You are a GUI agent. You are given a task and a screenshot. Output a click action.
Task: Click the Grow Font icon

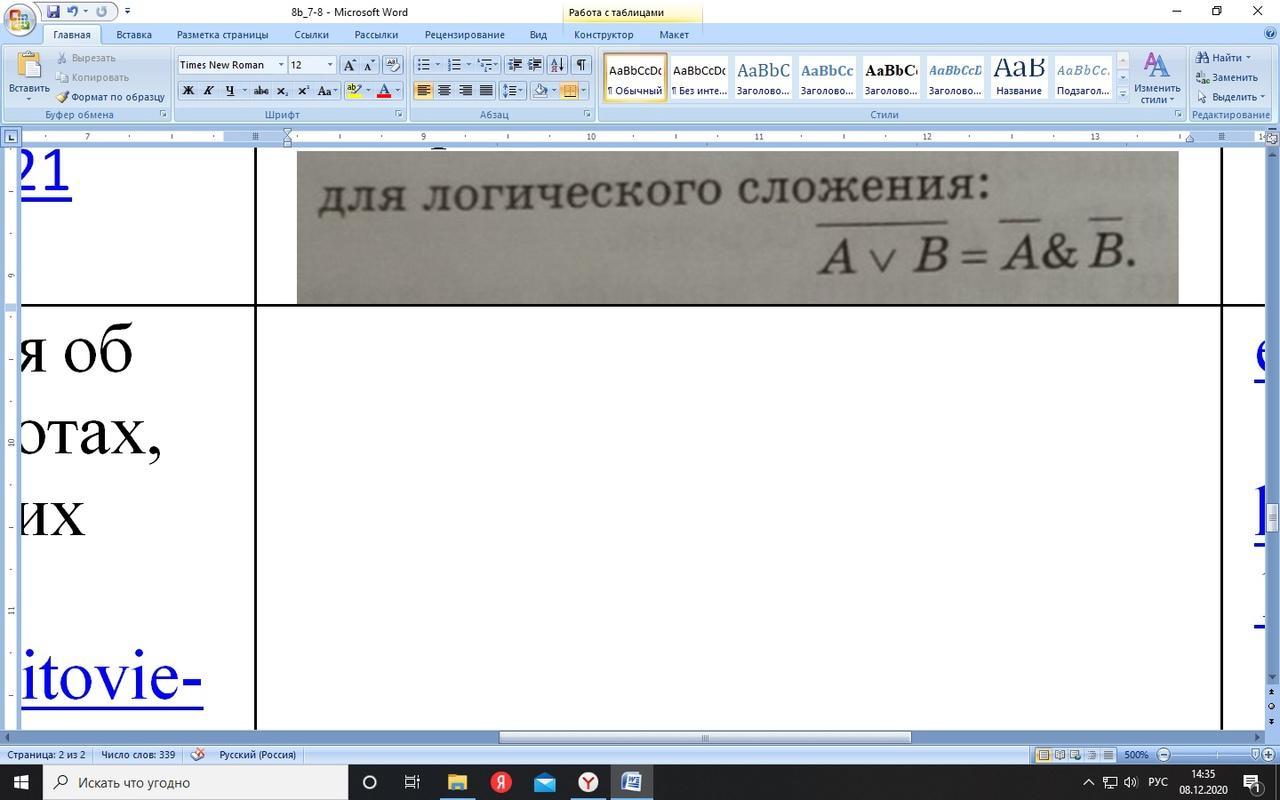[349, 65]
